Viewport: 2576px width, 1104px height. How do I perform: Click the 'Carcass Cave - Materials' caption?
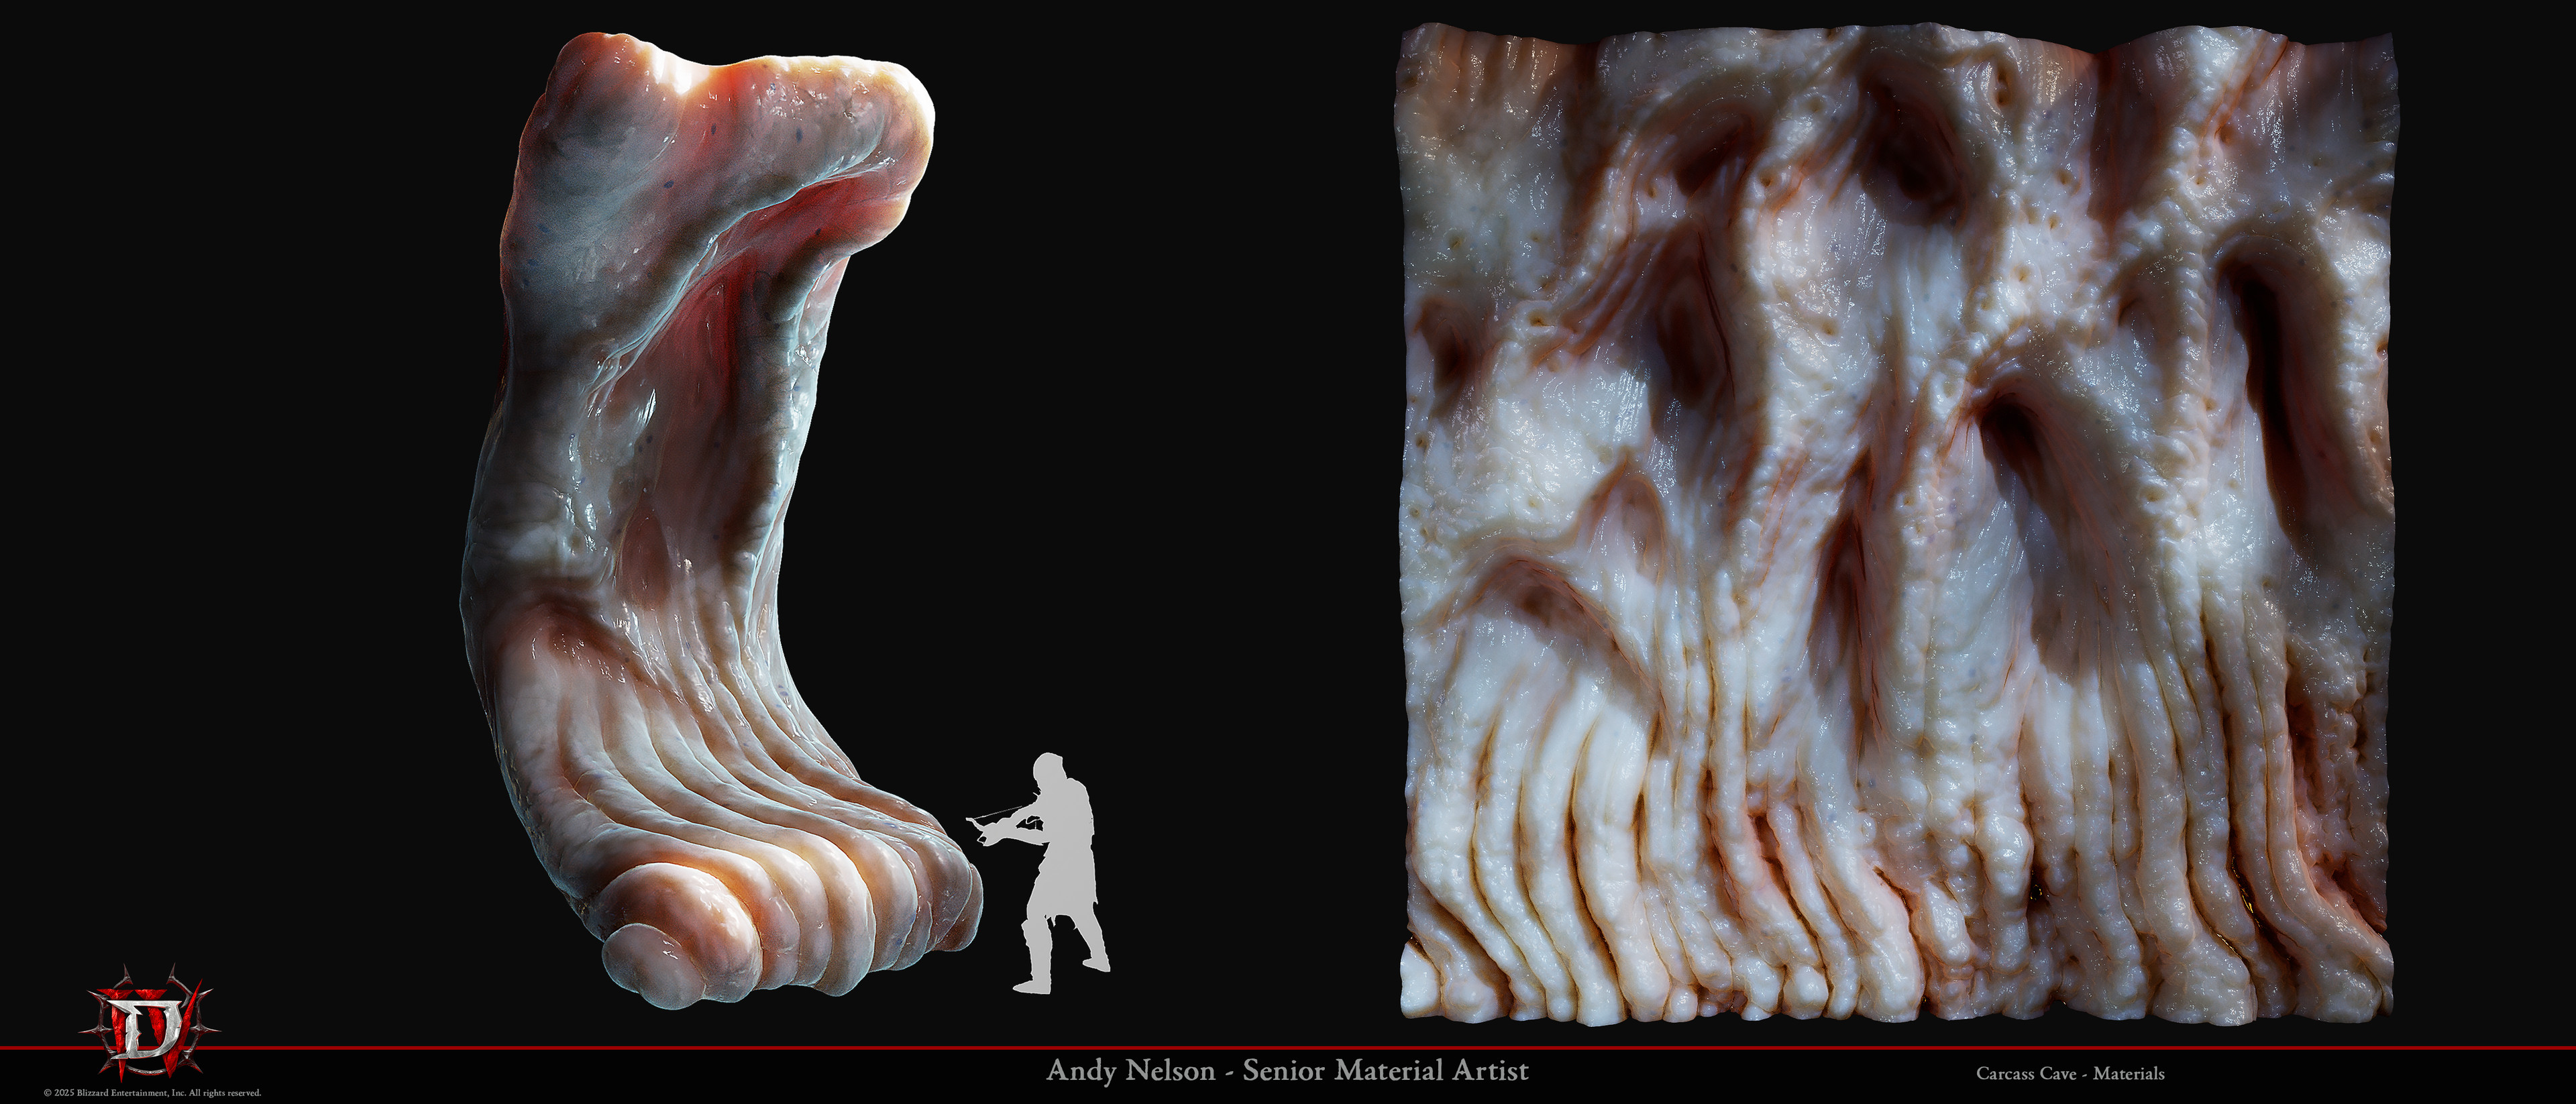click(x=2070, y=1074)
